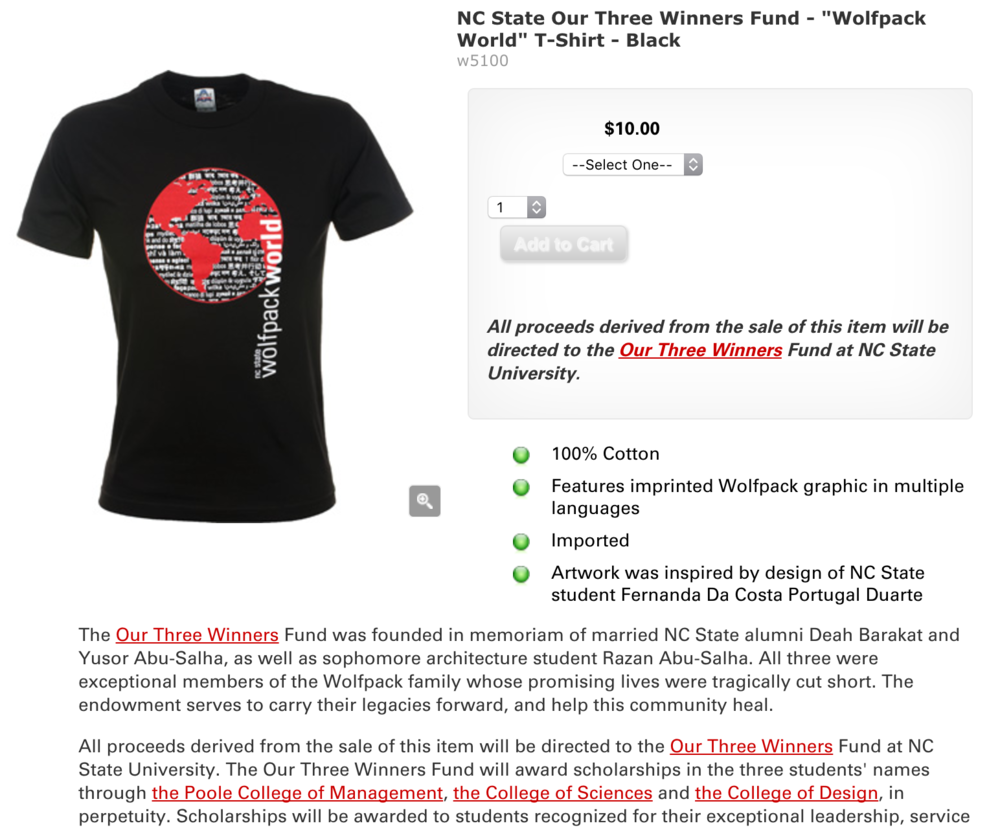The width and height of the screenshot is (1000, 830).
Task: Open the Poole College of Management link
Action: [297, 792]
